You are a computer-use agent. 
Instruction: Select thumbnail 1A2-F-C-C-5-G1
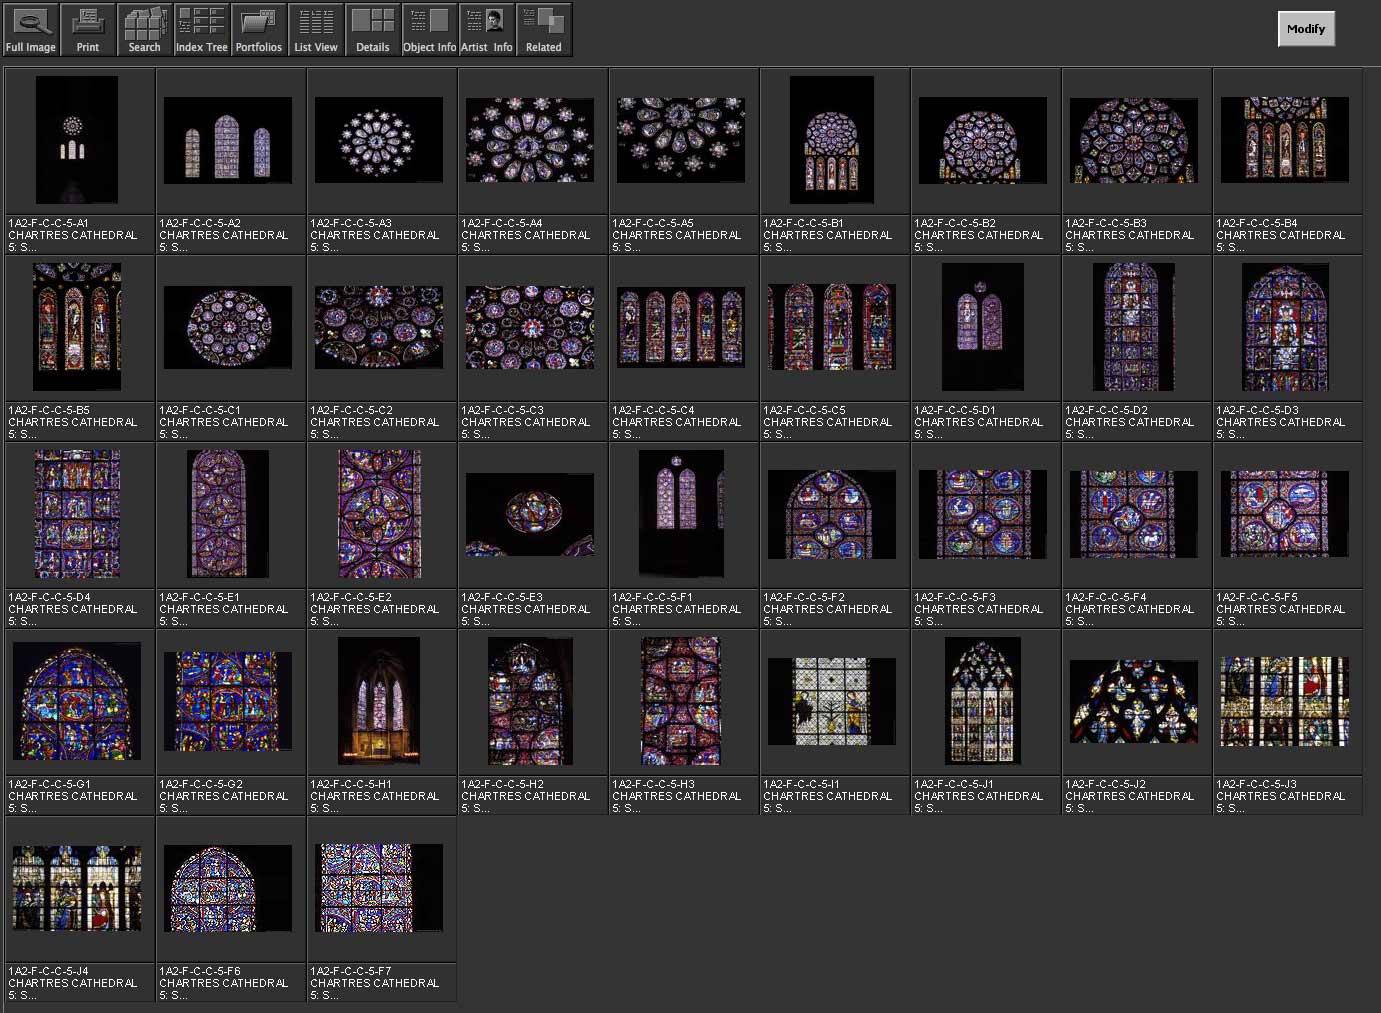pyautogui.click(x=77, y=701)
